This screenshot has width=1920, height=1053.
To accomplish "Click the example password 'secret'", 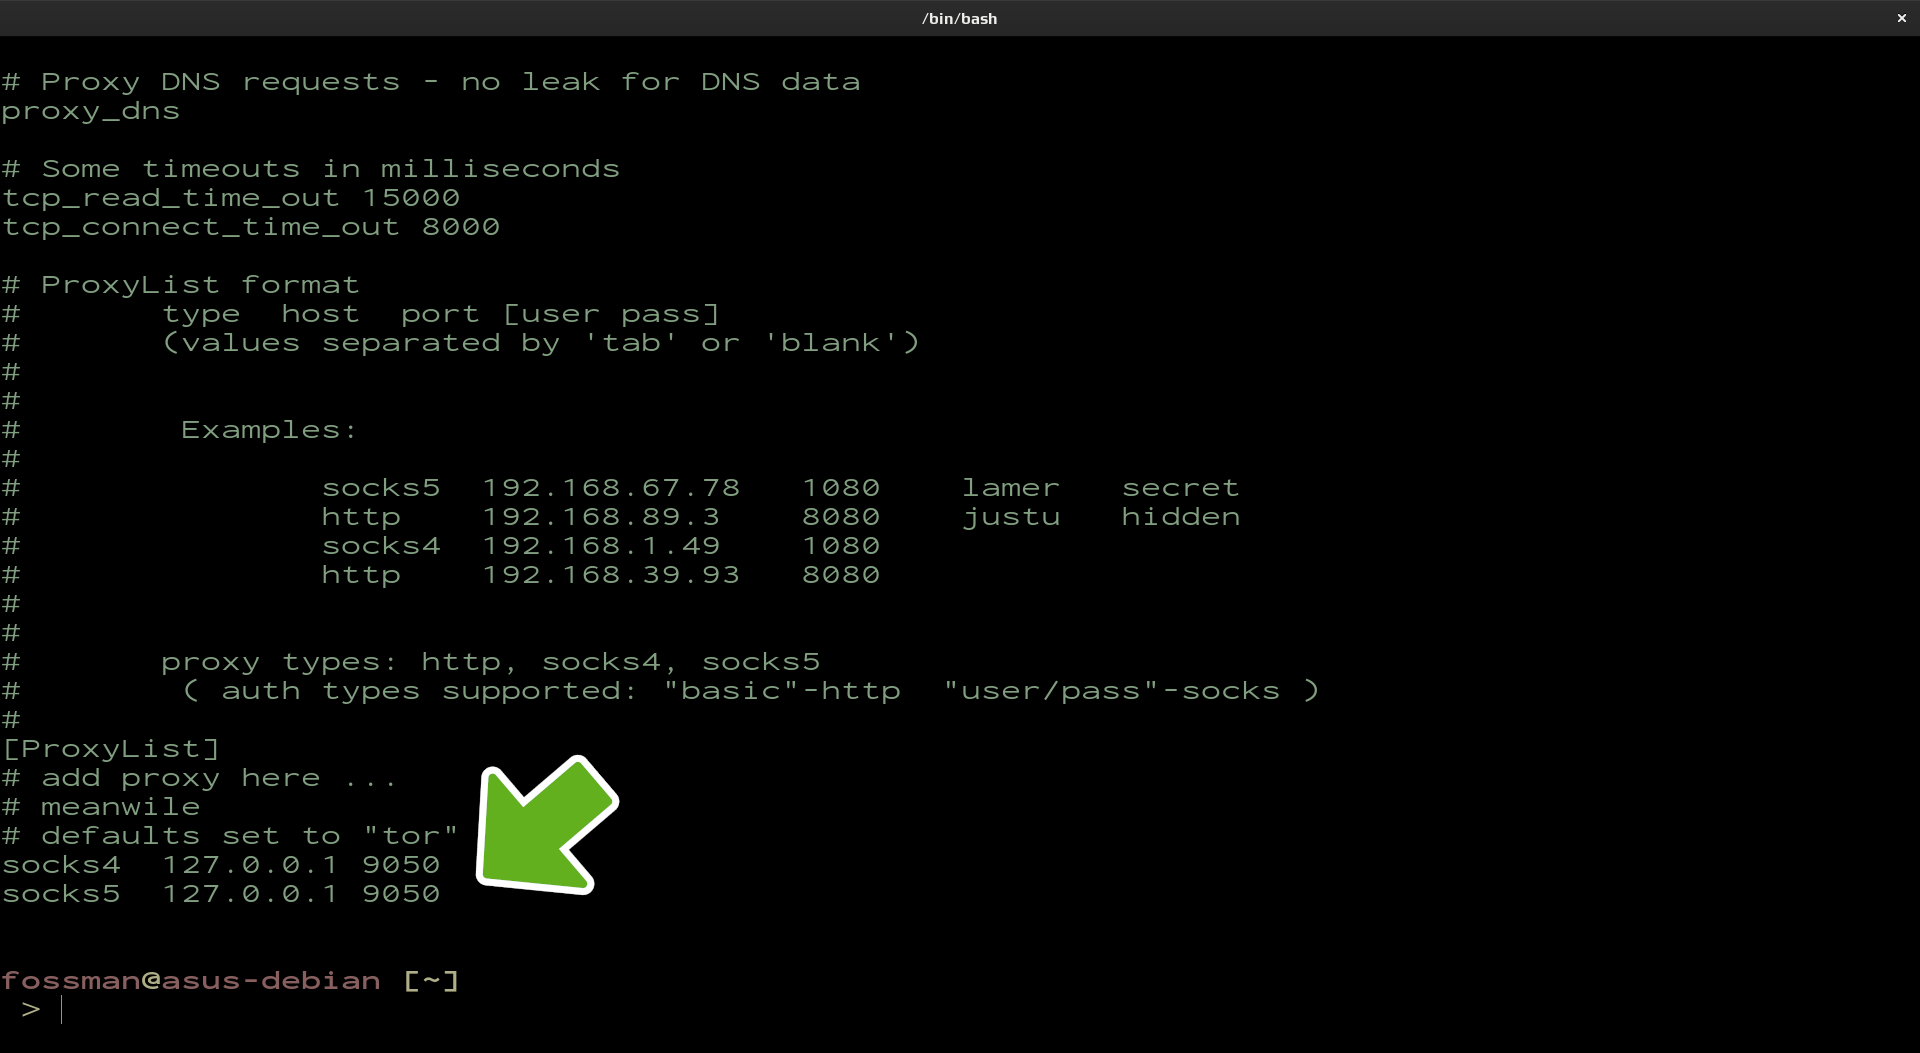I will point(1180,488).
